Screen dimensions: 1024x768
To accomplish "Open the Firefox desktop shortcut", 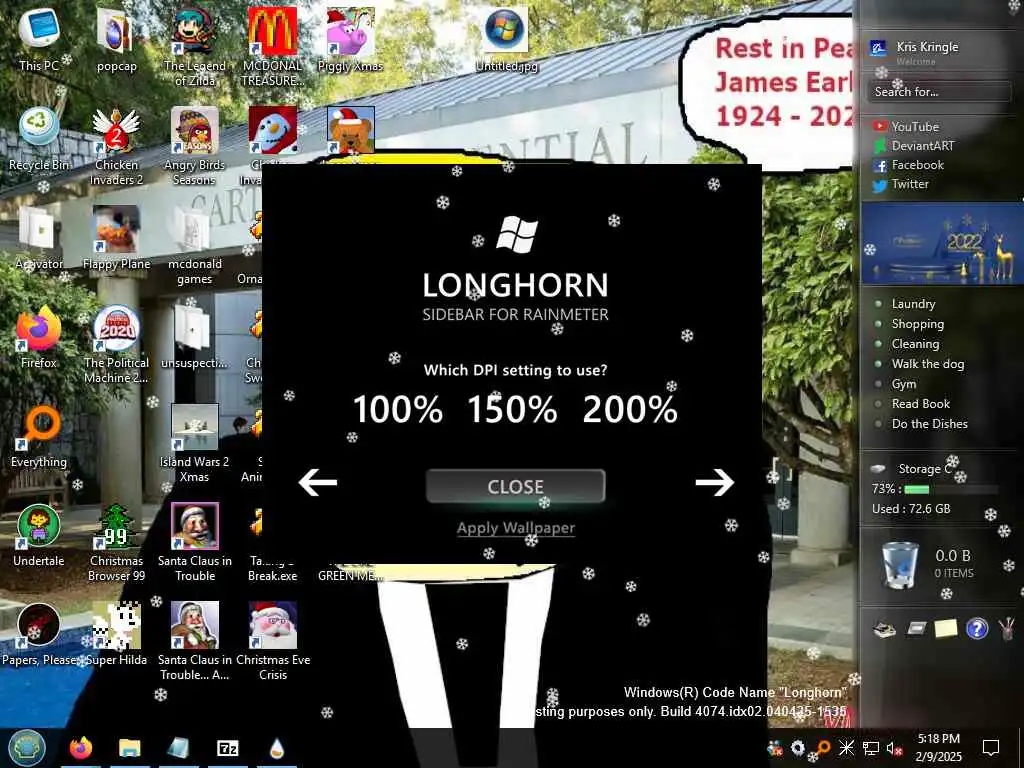I will [39, 337].
